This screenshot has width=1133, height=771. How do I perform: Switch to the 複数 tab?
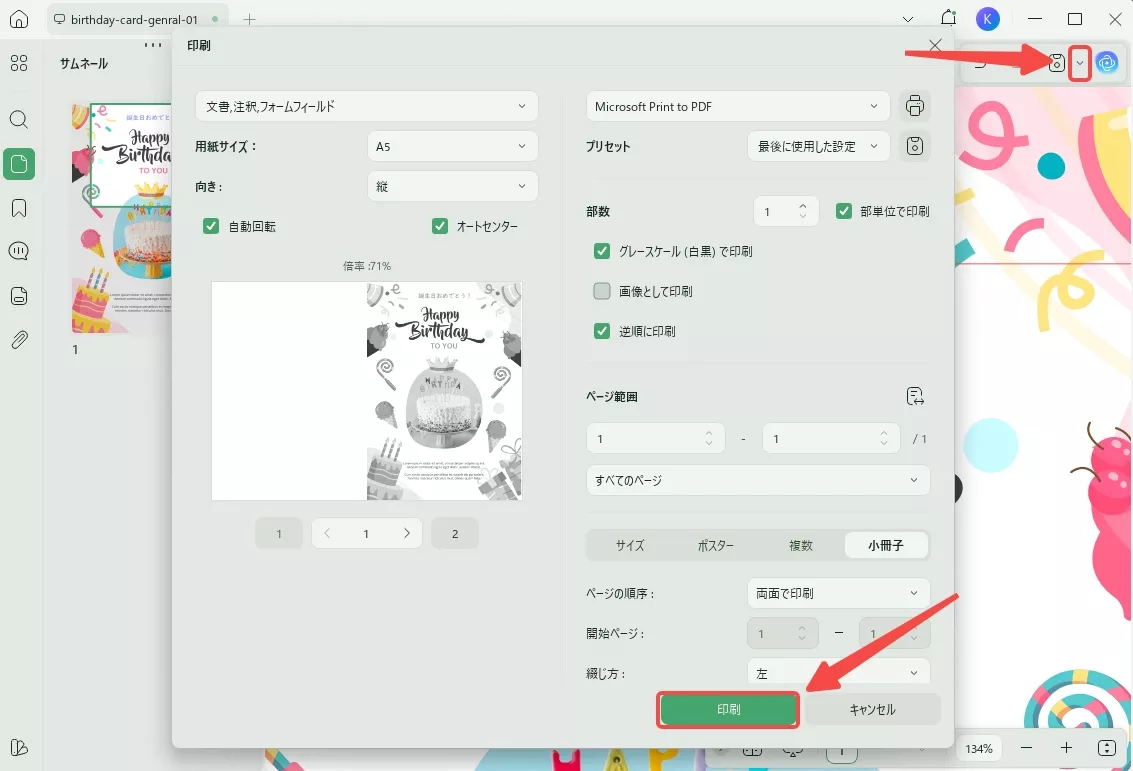[x=801, y=545]
